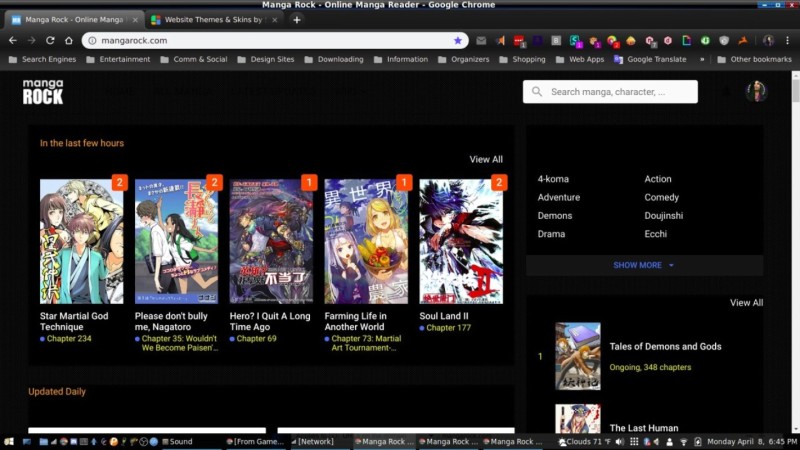Open the gray B extension icon
The image size is (800, 450).
pyautogui.click(x=556, y=41)
